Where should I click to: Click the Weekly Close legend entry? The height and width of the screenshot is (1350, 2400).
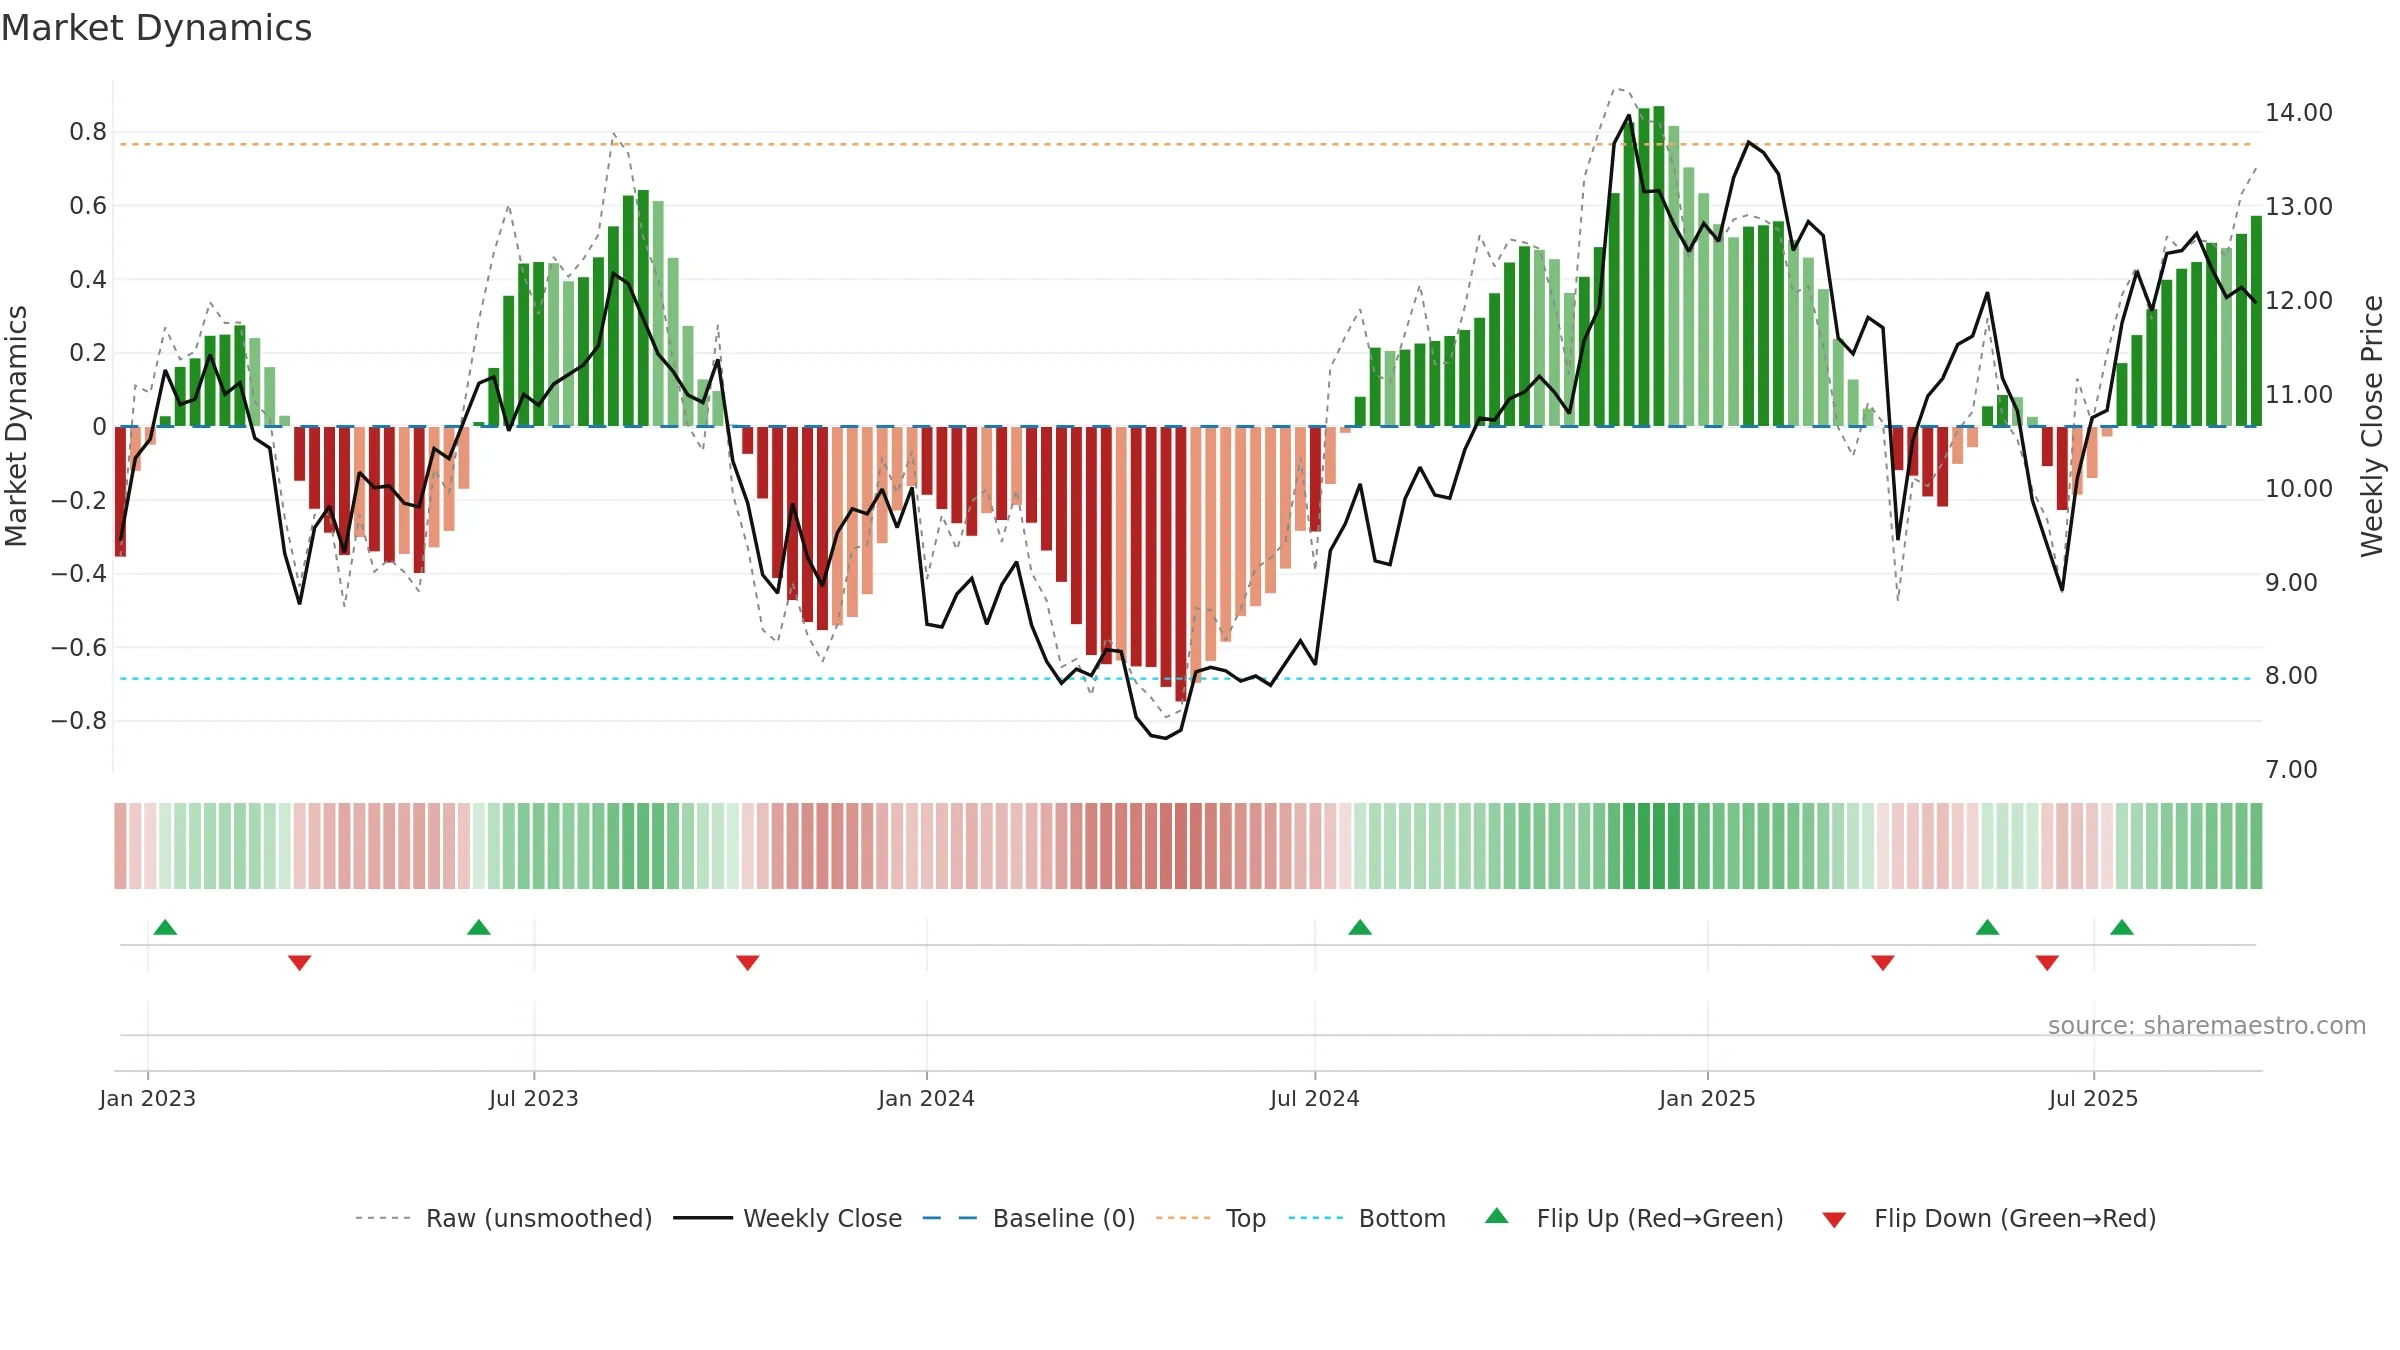pos(788,1218)
